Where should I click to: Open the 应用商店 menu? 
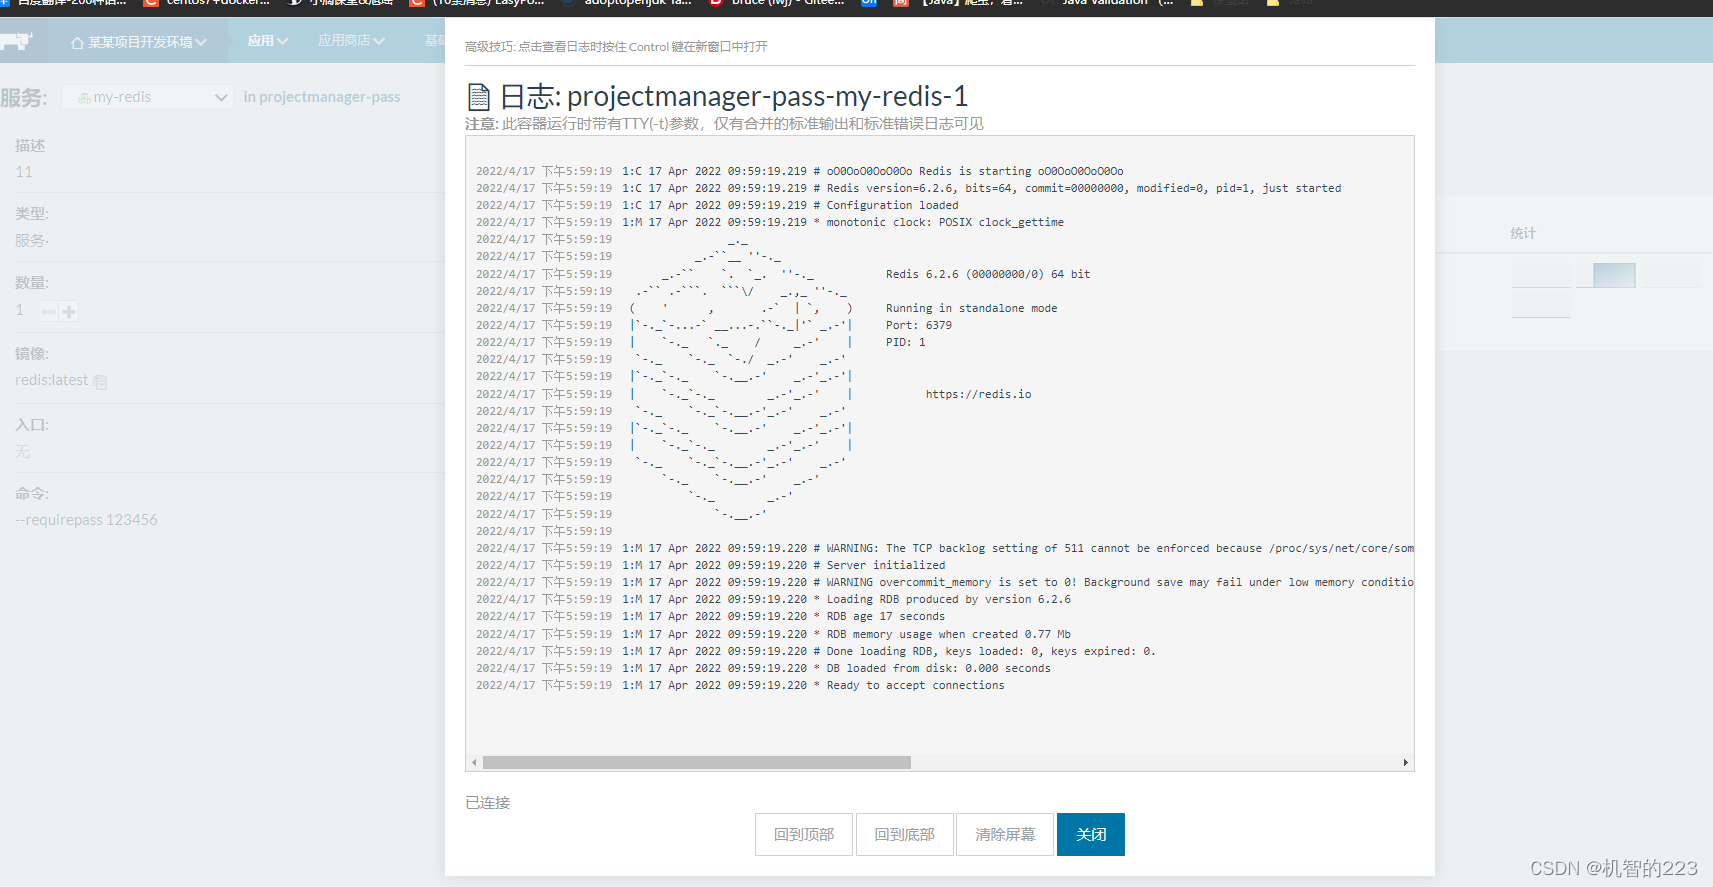click(351, 41)
